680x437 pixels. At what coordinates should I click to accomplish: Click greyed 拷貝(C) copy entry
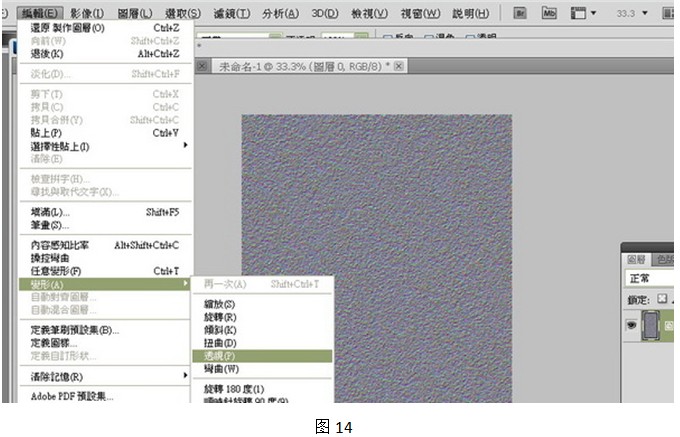105,107
